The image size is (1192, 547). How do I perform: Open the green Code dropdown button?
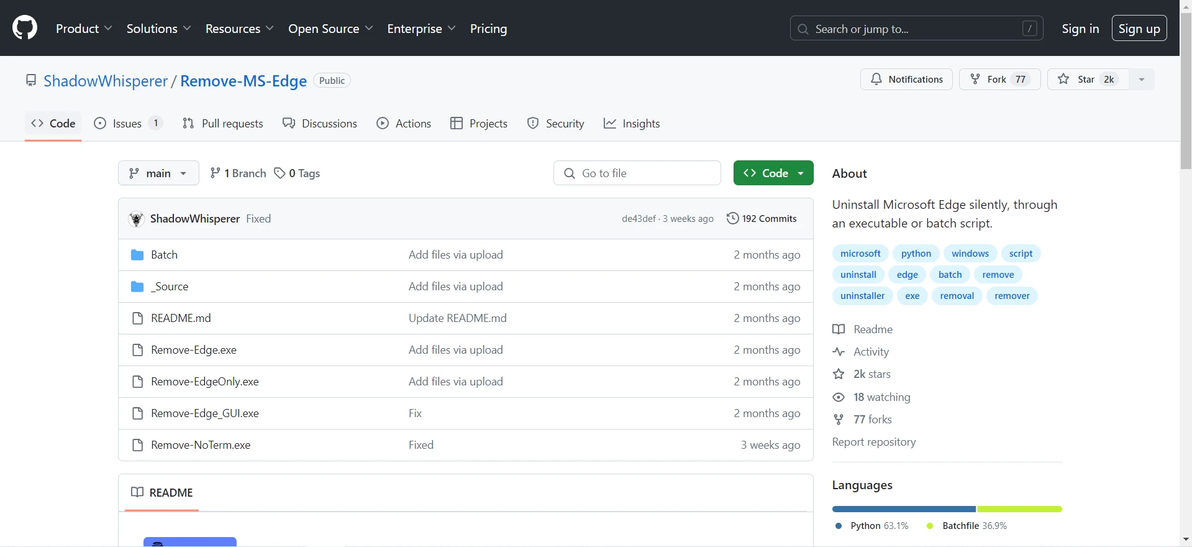coord(773,173)
